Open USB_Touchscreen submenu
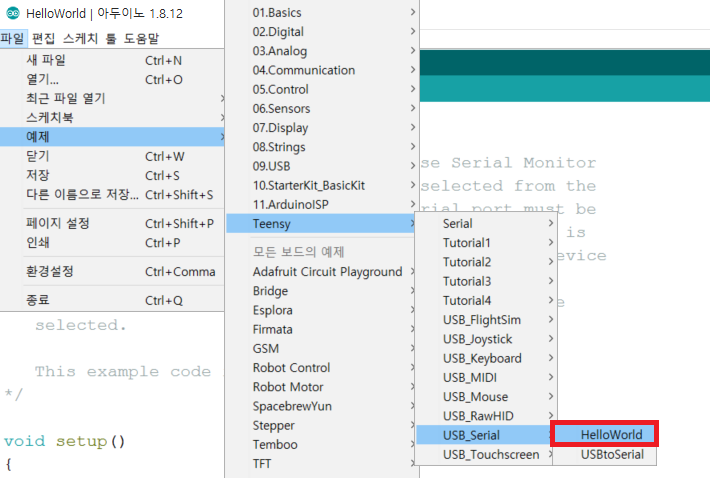This screenshot has height=478, width=710. [486, 454]
